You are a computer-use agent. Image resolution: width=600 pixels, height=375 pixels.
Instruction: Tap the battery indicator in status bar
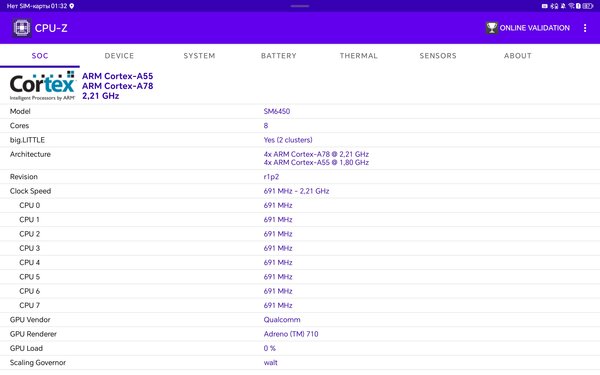[588, 6]
